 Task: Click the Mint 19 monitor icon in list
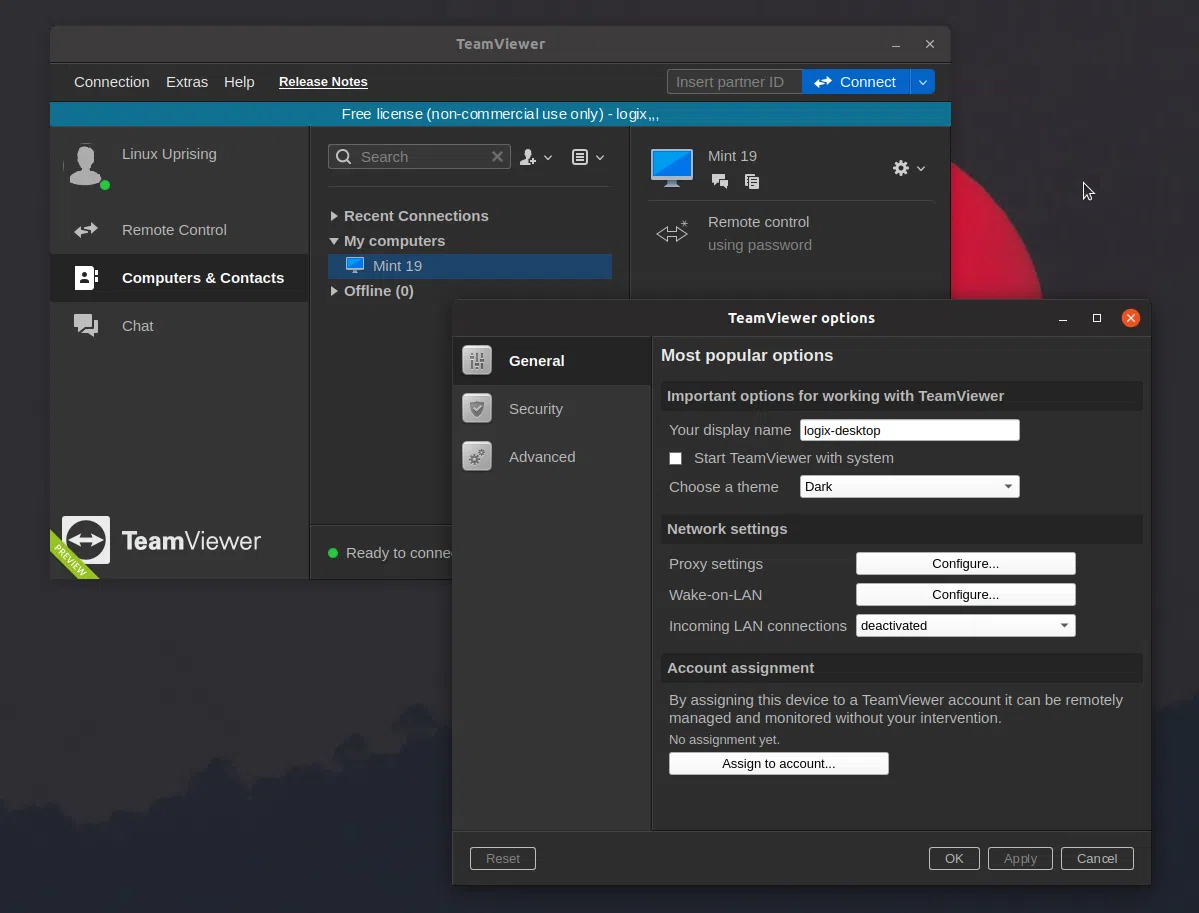coord(355,265)
